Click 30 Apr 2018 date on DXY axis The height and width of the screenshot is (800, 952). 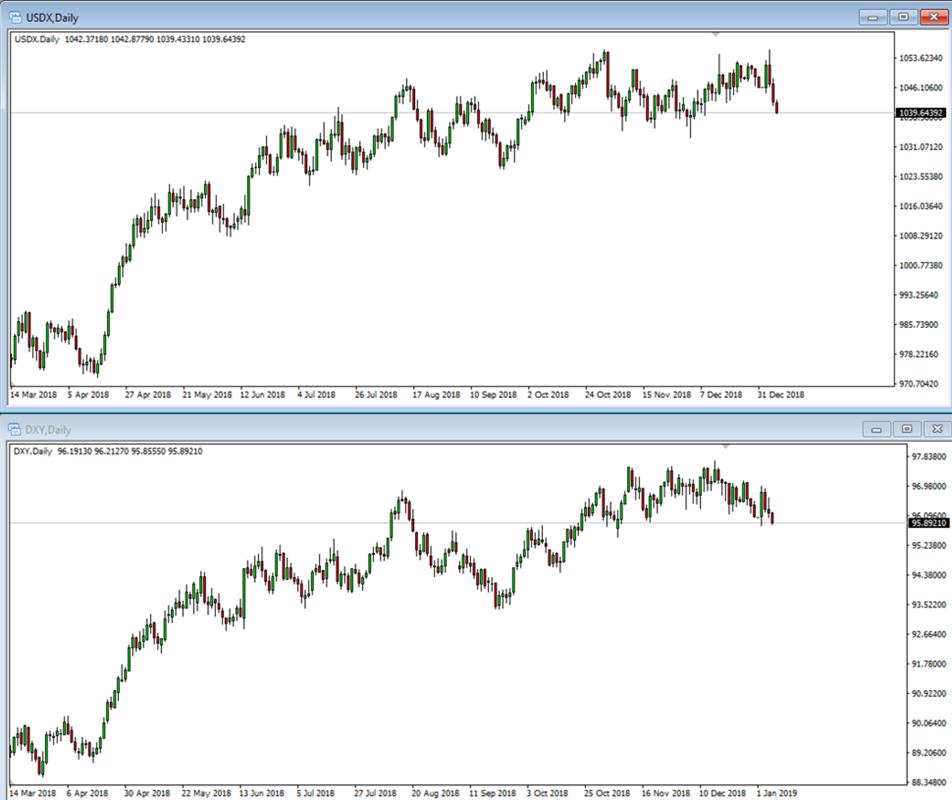[147, 793]
